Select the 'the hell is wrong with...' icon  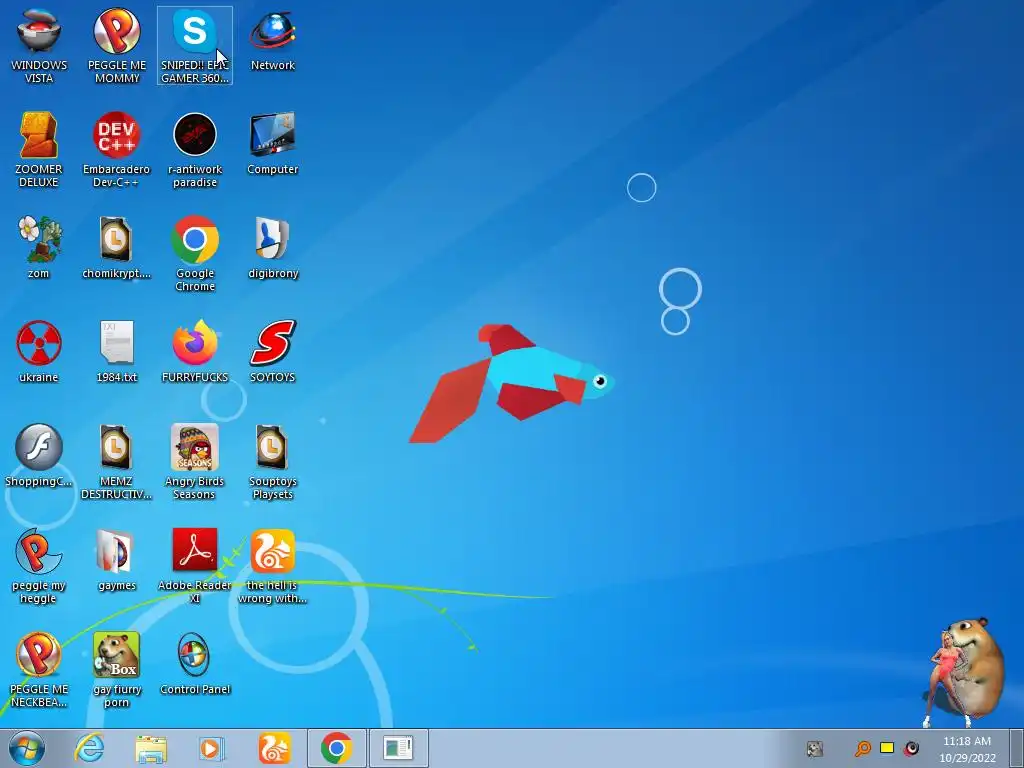click(x=273, y=566)
